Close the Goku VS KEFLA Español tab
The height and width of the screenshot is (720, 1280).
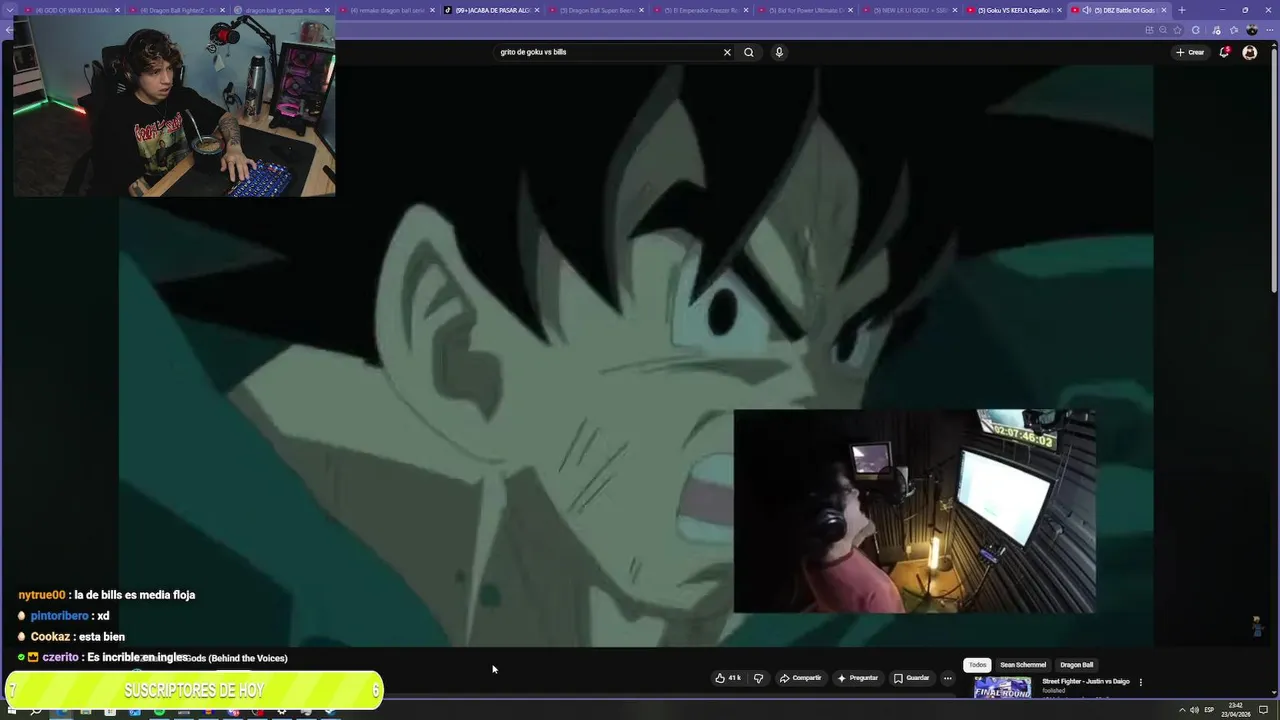pos(1059,10)
